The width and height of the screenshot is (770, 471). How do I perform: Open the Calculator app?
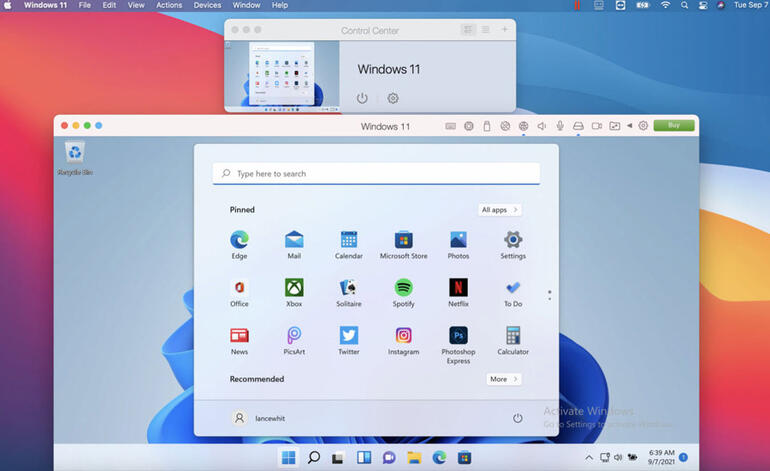click(x=513, y=340)
